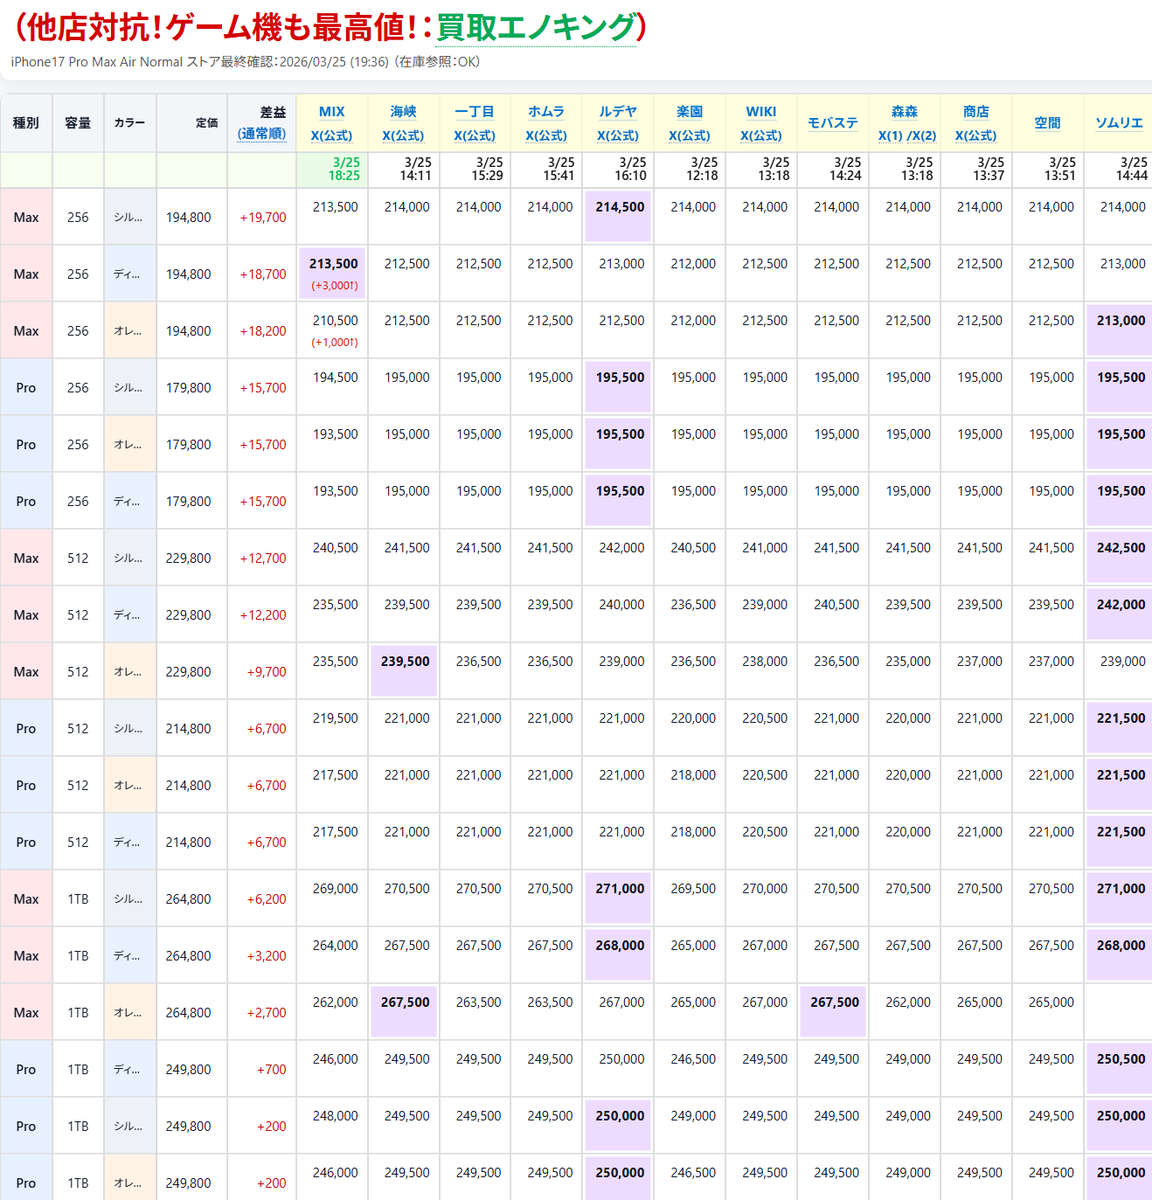Open the /X(2) link under 森森
This screenshot has width=1152, height=1200.
(x=923, y=136)
